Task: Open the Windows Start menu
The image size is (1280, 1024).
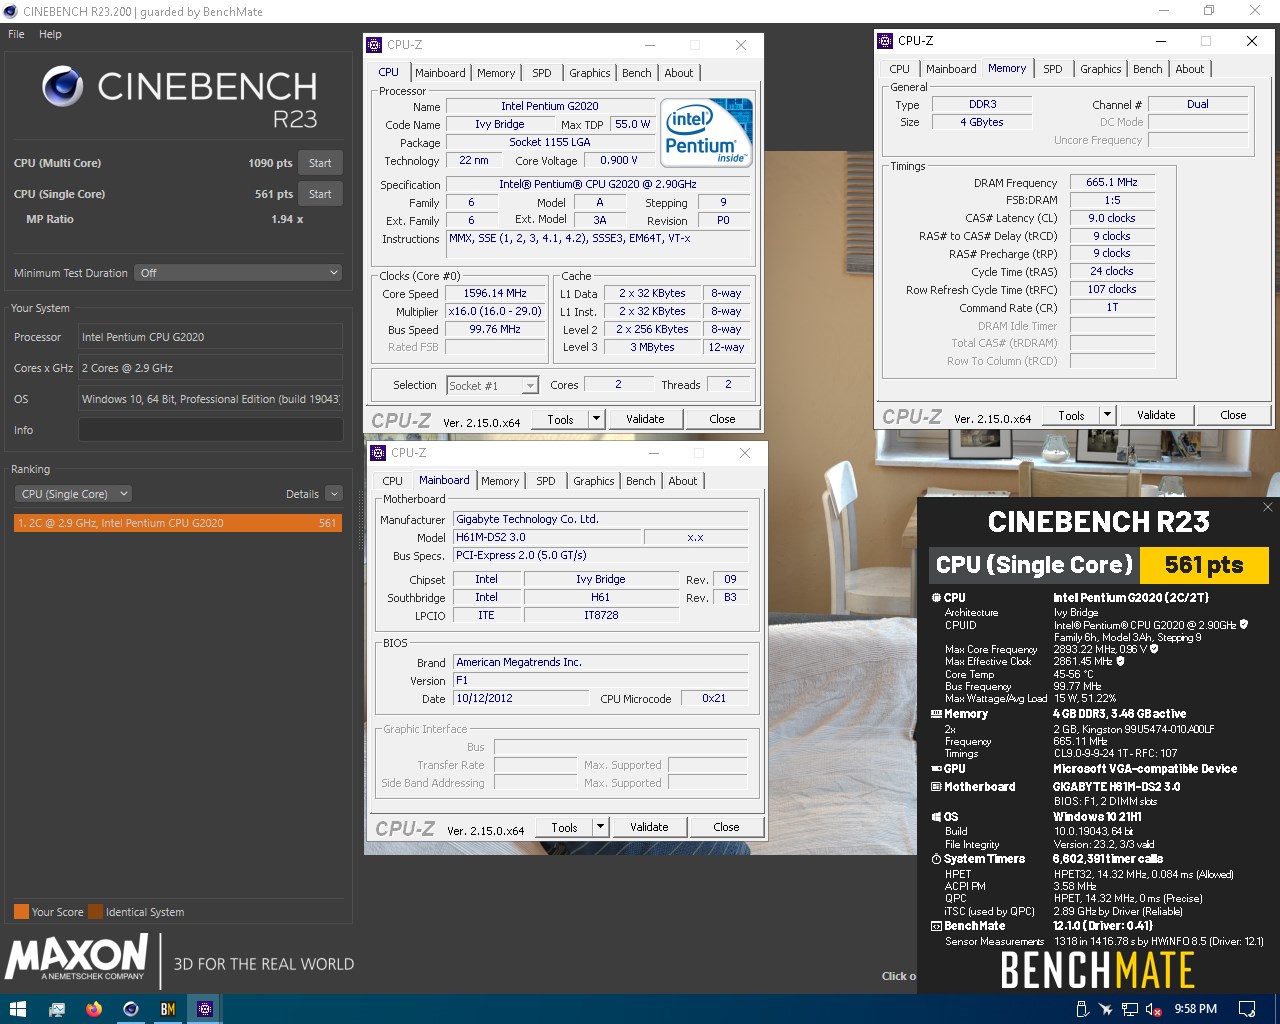Action: [17, 1009]
